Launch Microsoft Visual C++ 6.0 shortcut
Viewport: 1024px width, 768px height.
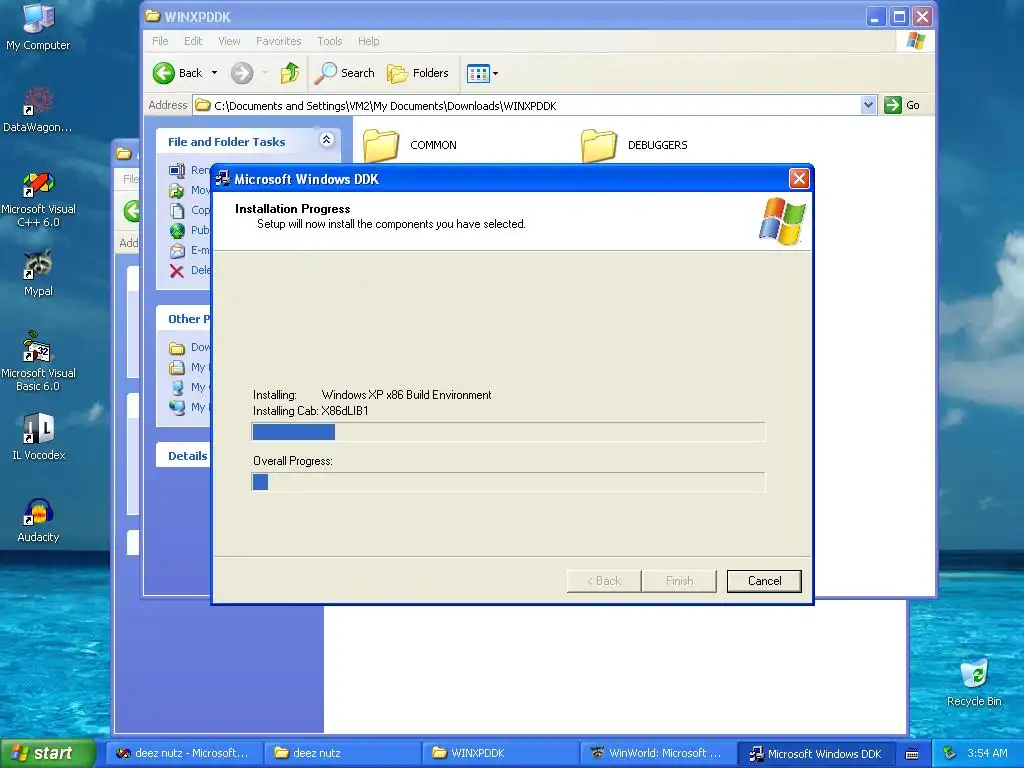[x=38, y=199]
